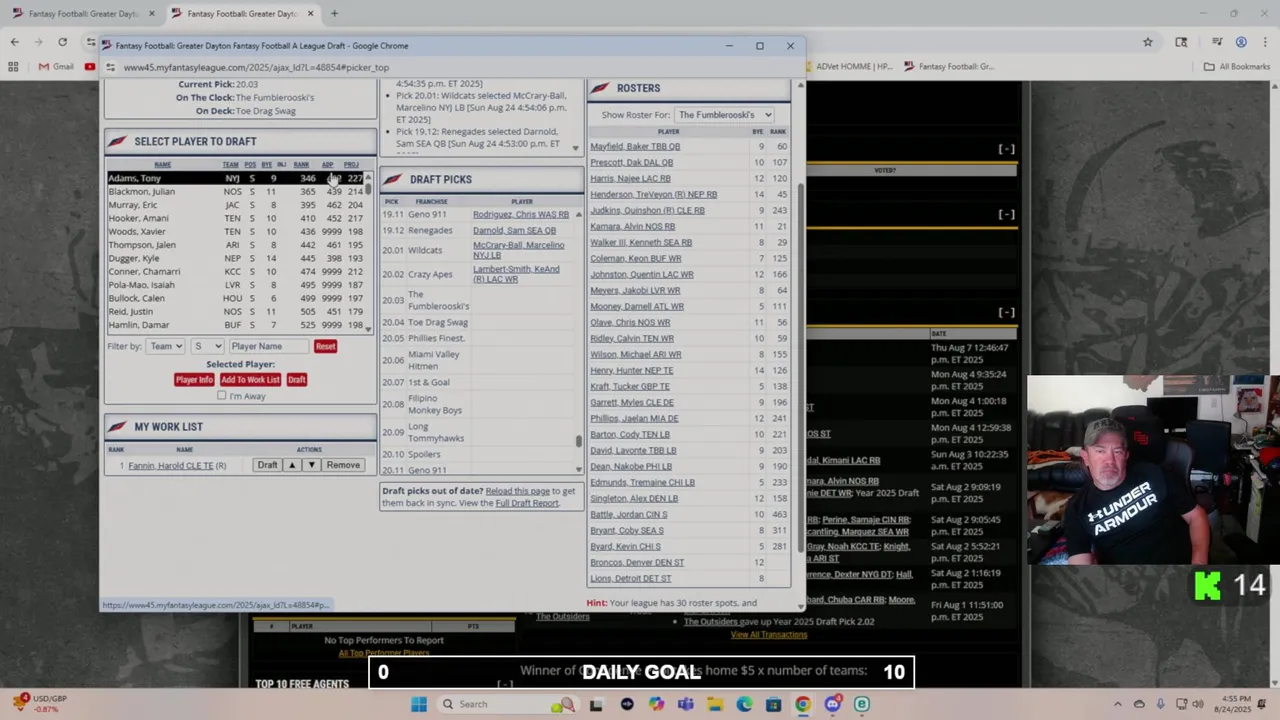
Task: Click the red Draft button under Selected Player
Action: 297,380
